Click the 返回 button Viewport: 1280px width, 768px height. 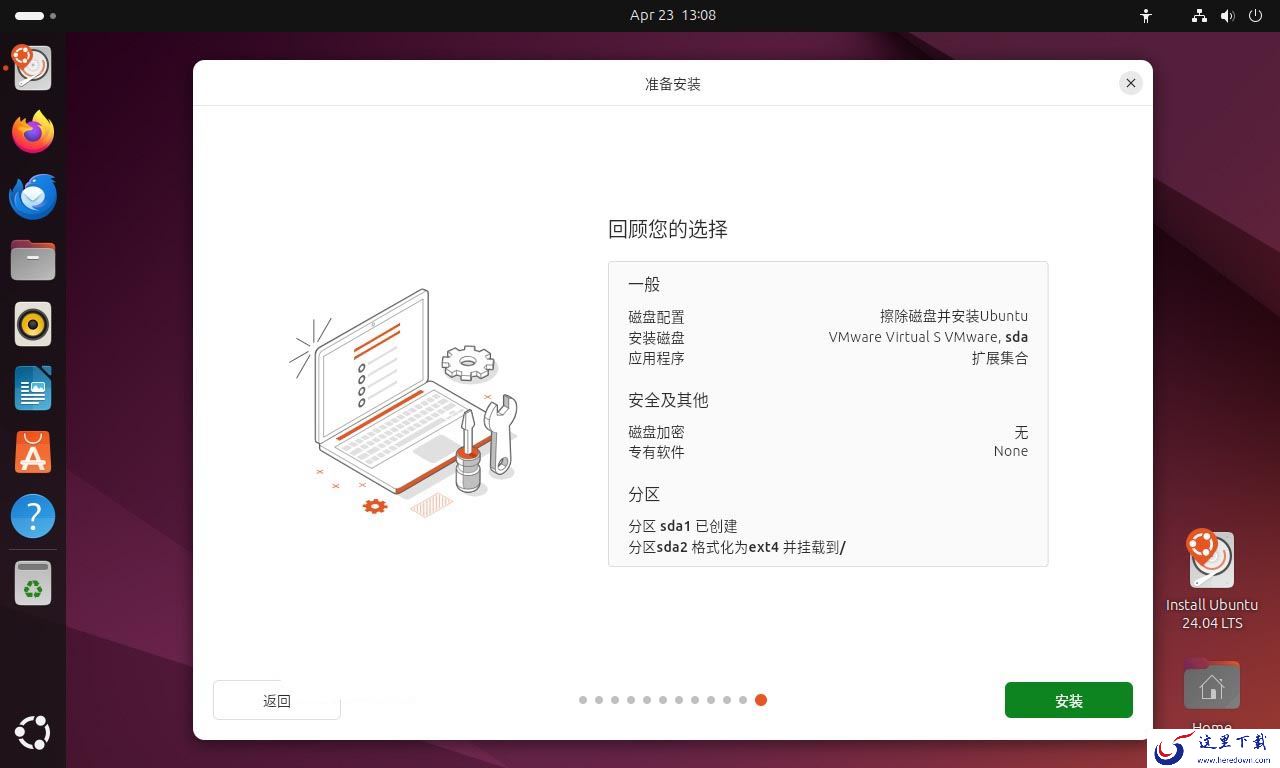point(277,700)
